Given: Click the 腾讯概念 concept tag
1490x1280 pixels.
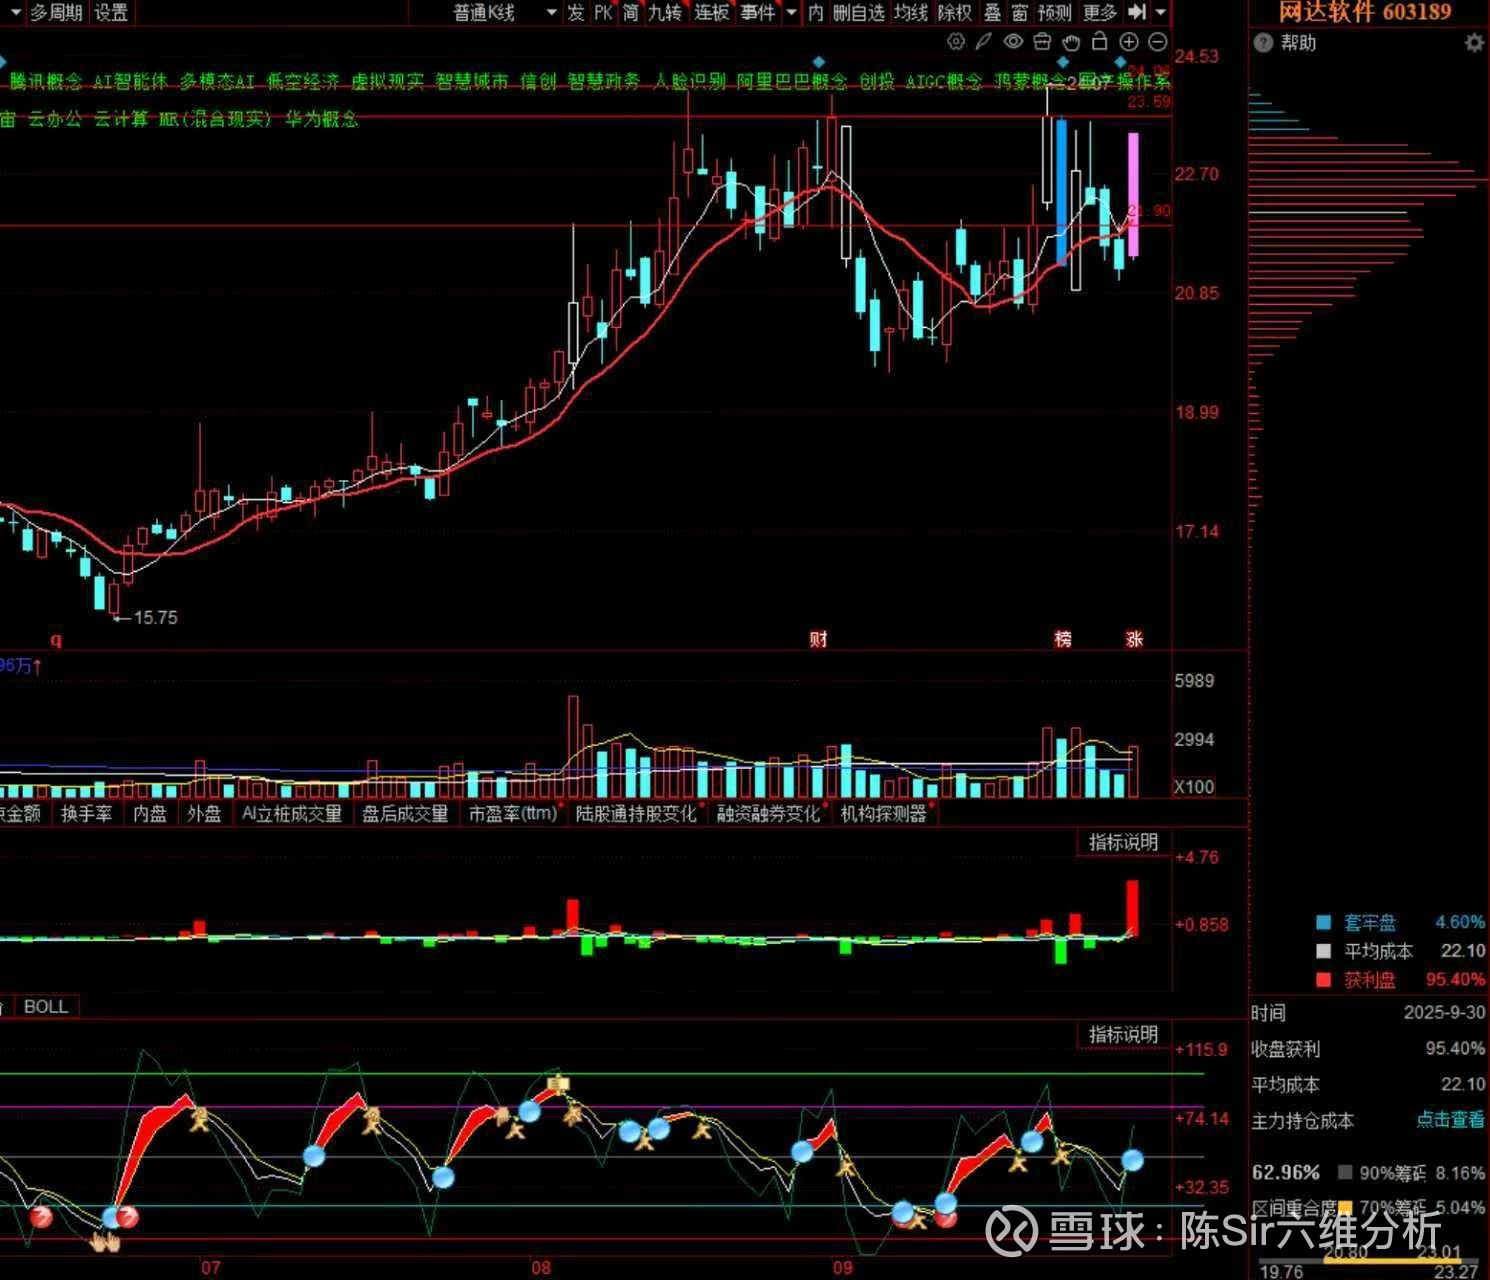Looking at the screenshot, I should [45, 82].
